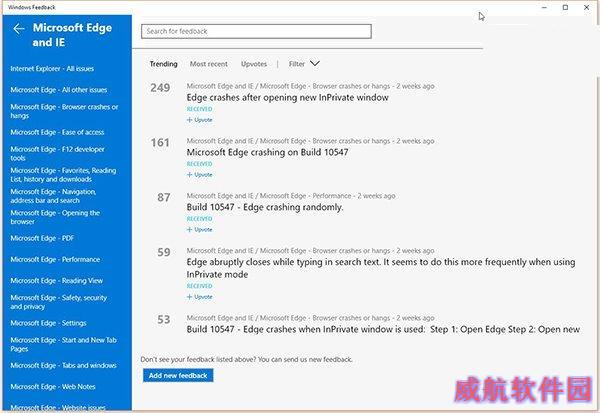Select Internet Explorer - All issues category
The image size is (600, 413).
point(52,69)
